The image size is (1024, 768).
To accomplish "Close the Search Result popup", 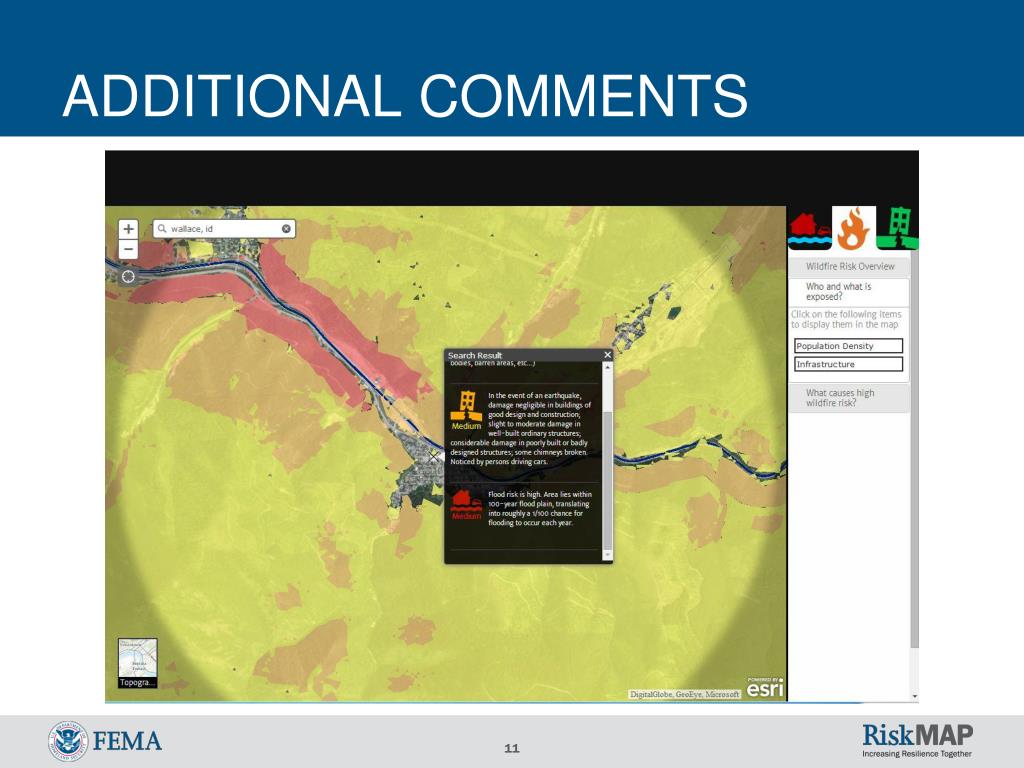I will (x=607, y=355).
